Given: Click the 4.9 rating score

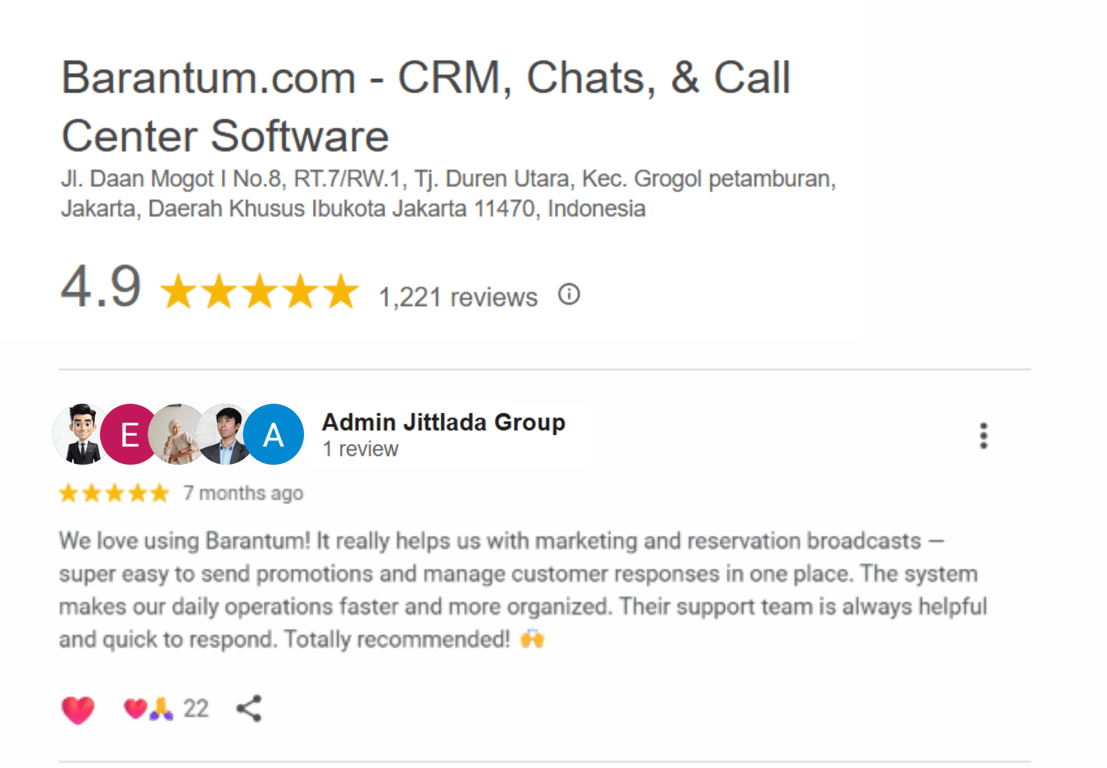Looking at the screenshot, I should click(101, 287).
